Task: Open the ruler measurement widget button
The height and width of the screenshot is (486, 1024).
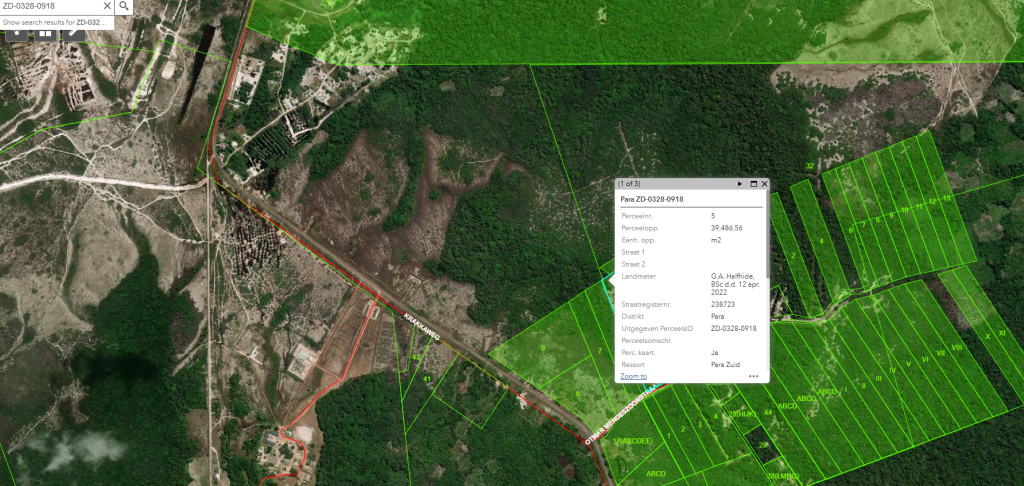Action: (x=74, y=33)
